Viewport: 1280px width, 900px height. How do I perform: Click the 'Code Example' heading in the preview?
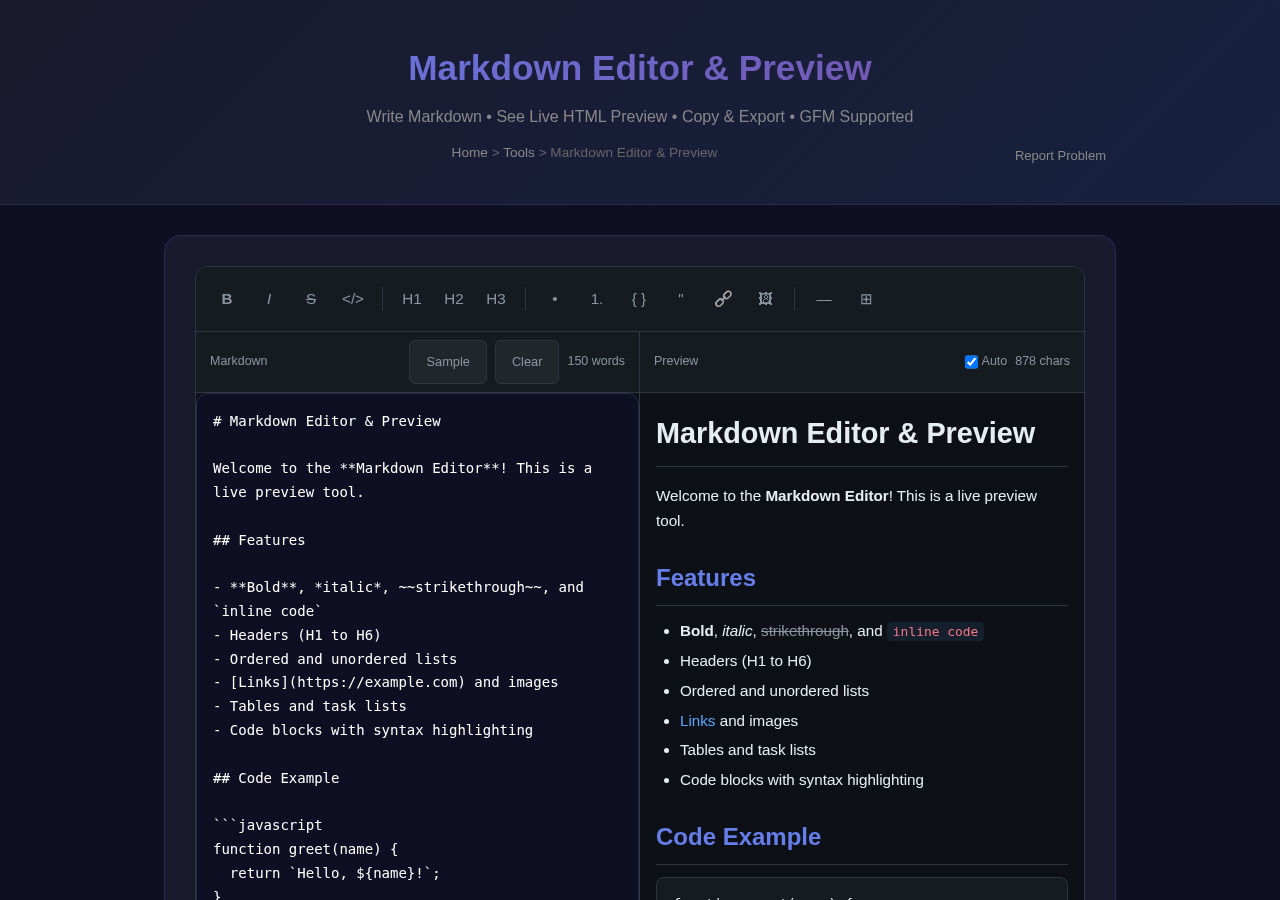738,837
